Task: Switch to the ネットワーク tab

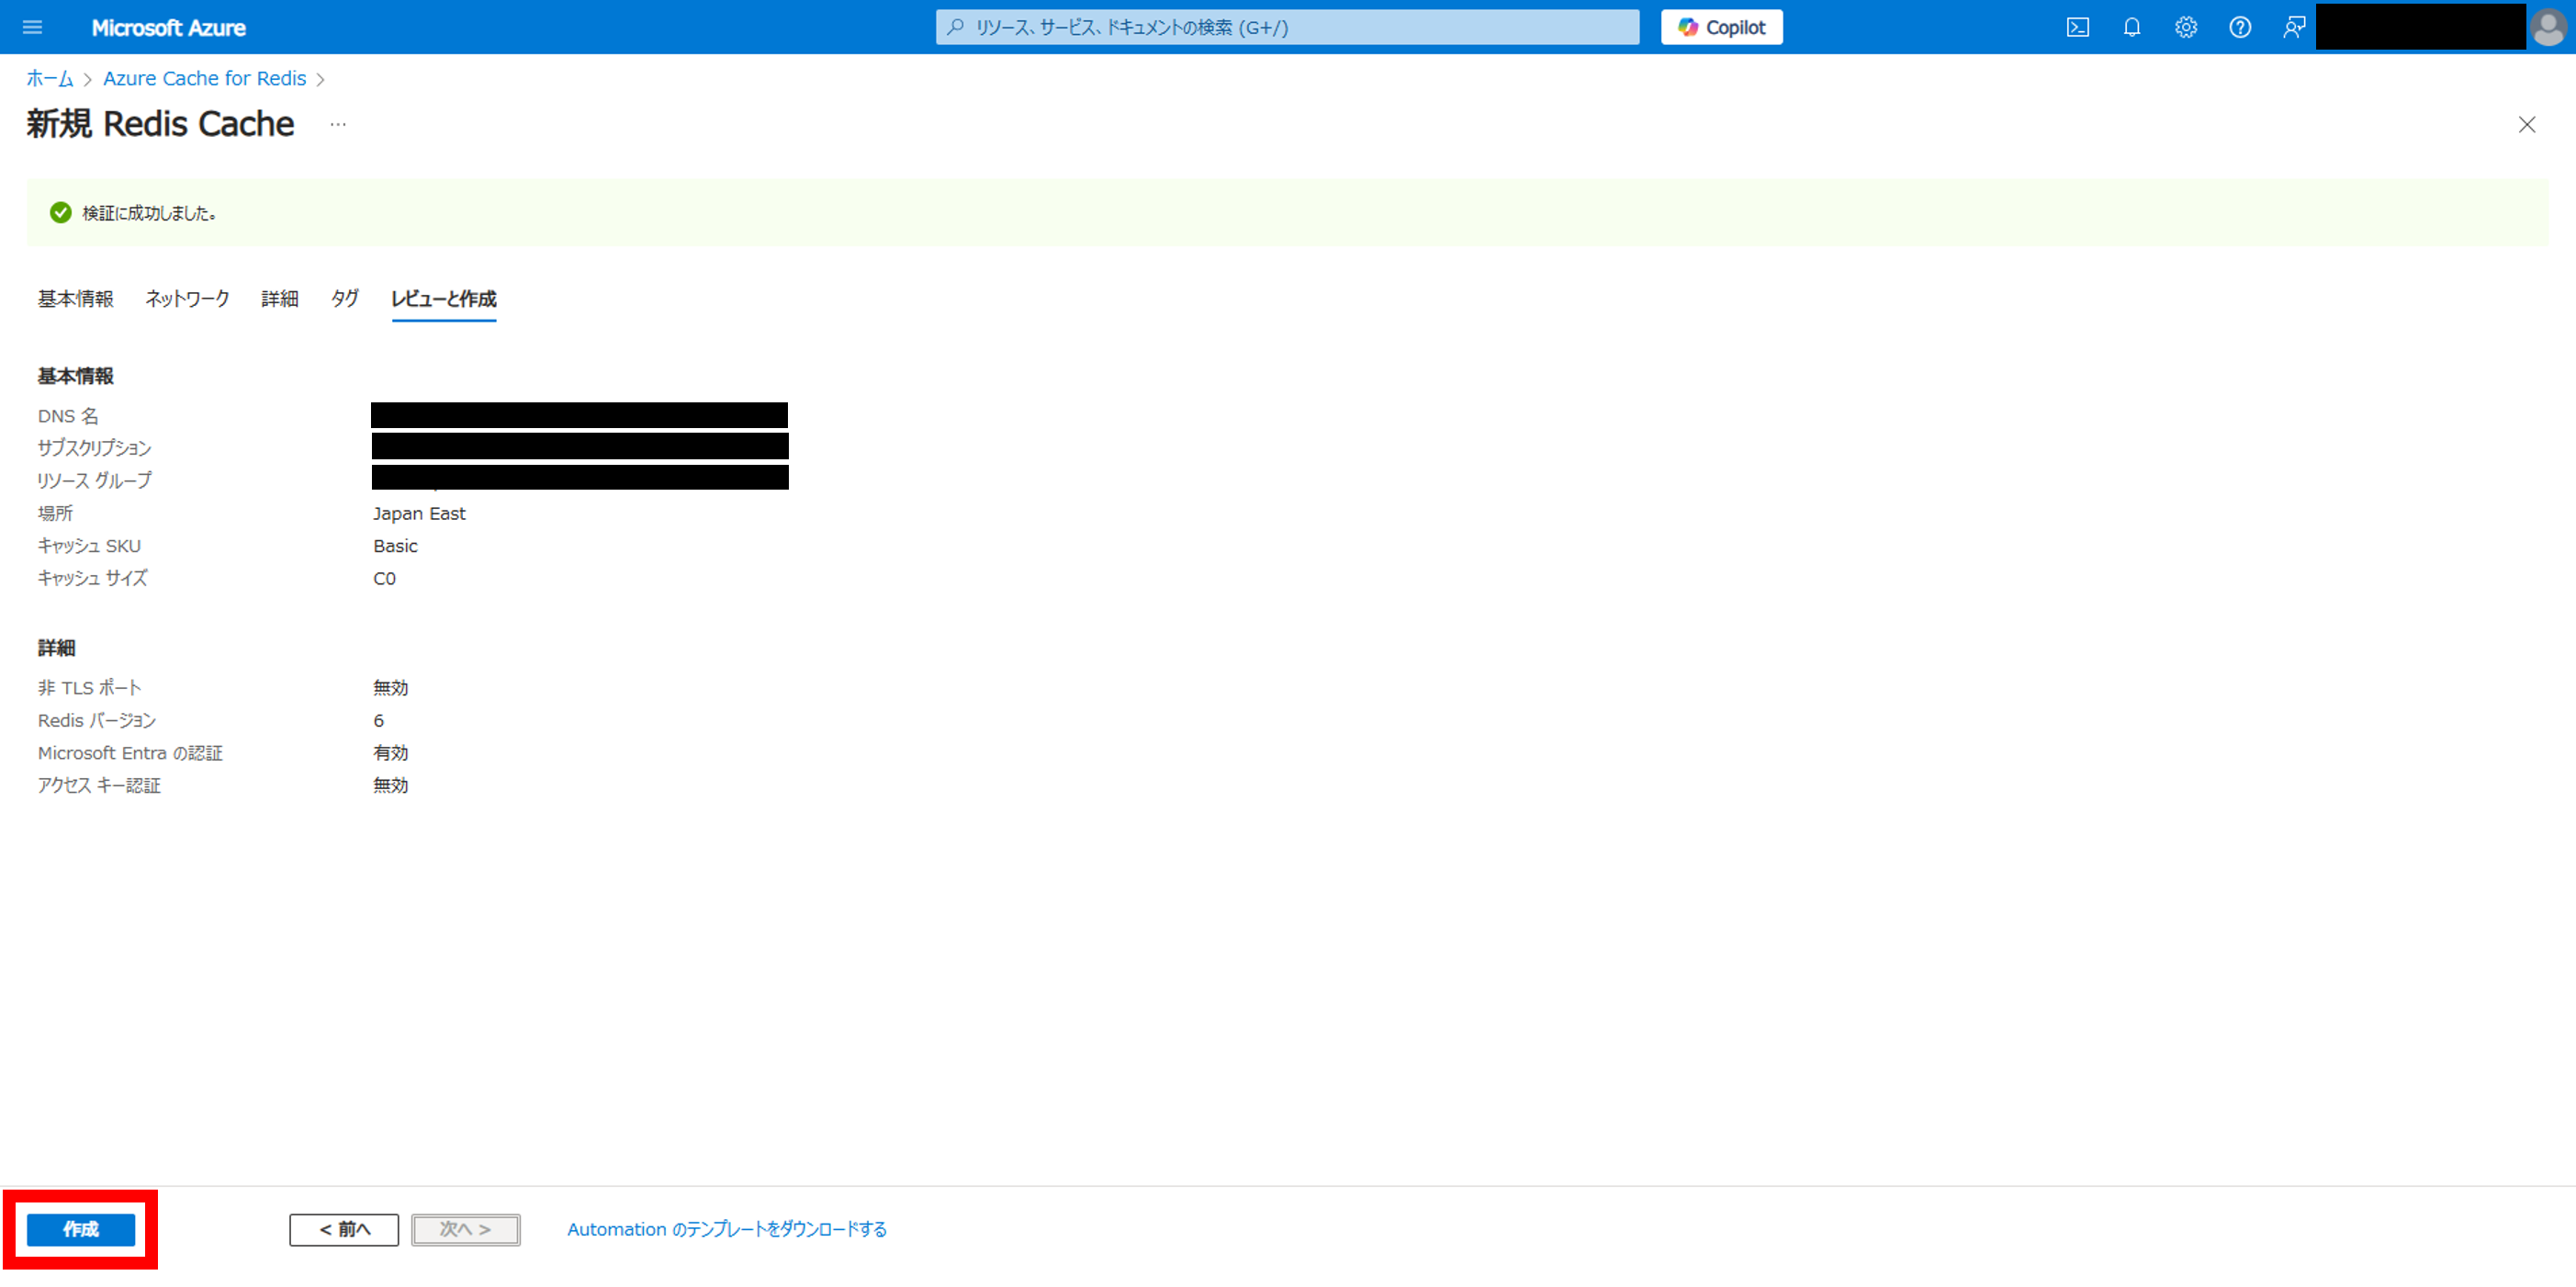Action: [x=187, y=298]
